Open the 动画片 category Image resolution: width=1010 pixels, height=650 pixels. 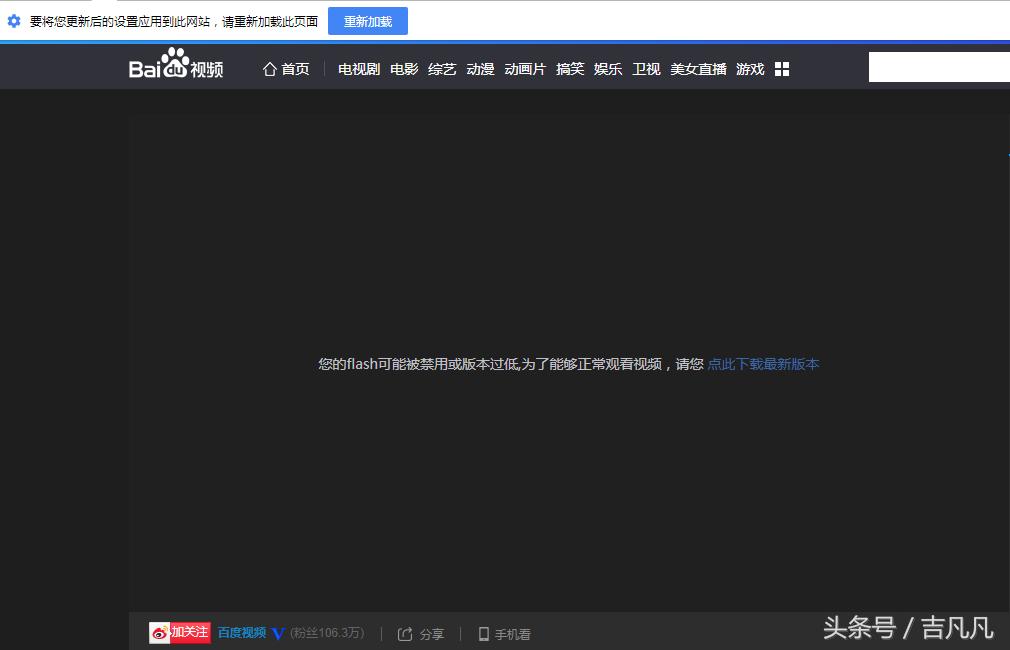(x=524, y=68)
